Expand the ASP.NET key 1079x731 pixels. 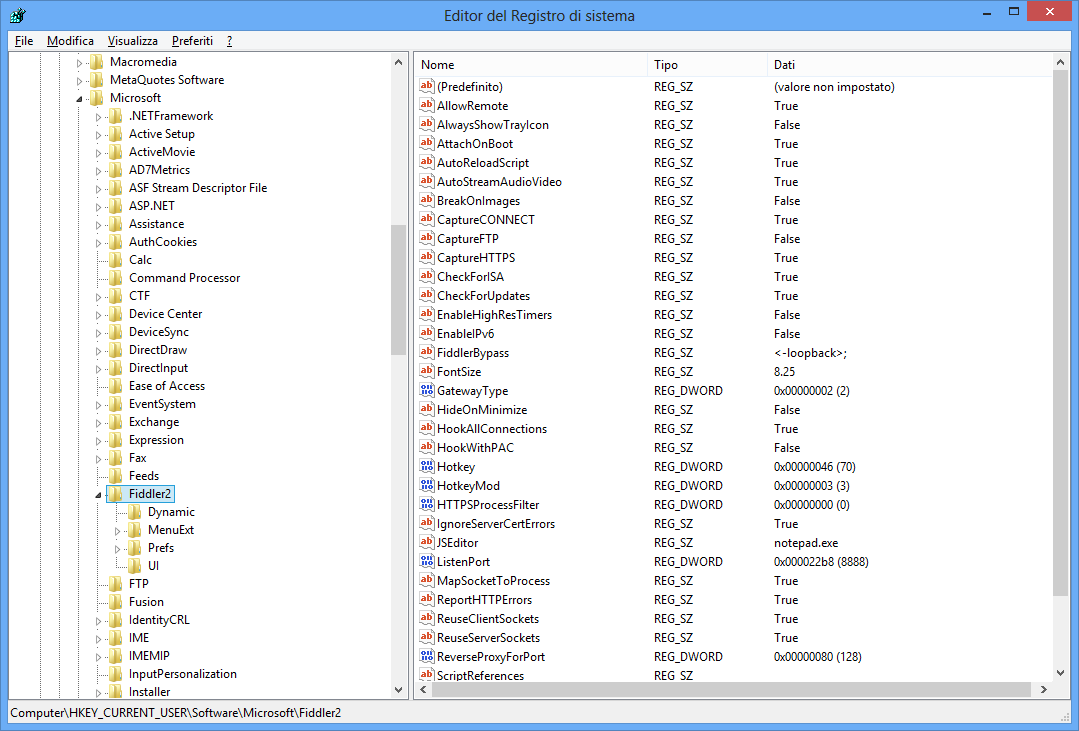point(98,206)
